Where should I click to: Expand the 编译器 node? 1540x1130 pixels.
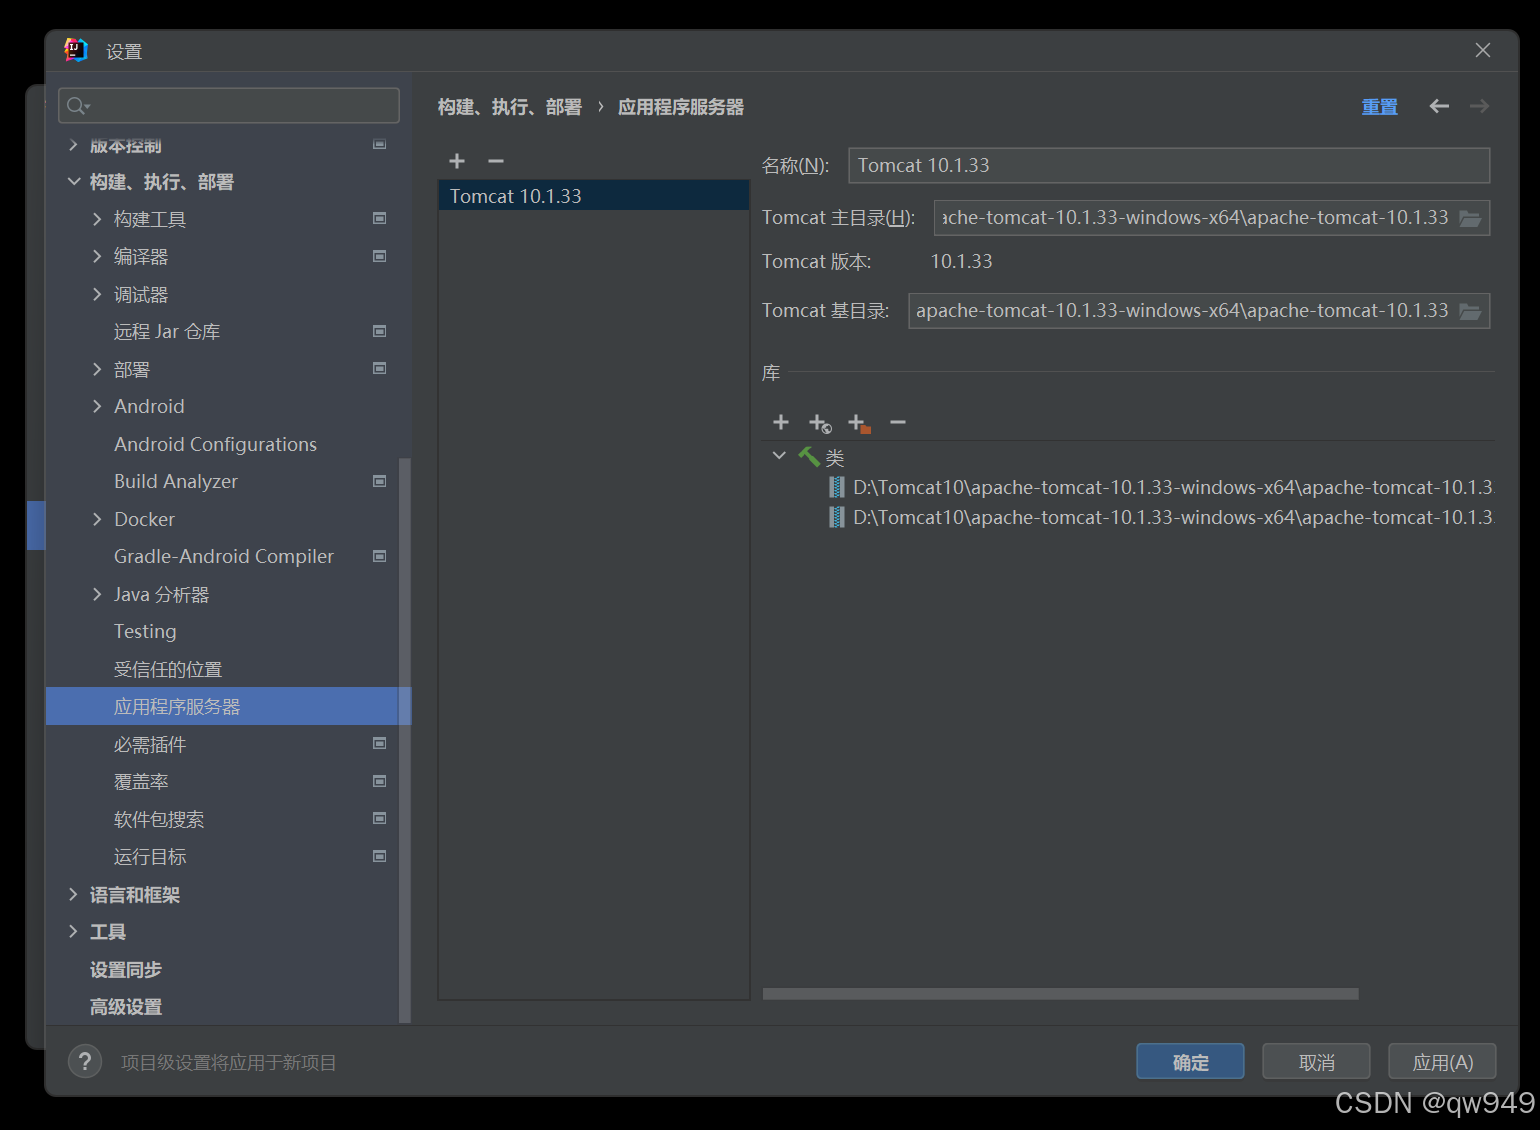(x=97, y=256)
